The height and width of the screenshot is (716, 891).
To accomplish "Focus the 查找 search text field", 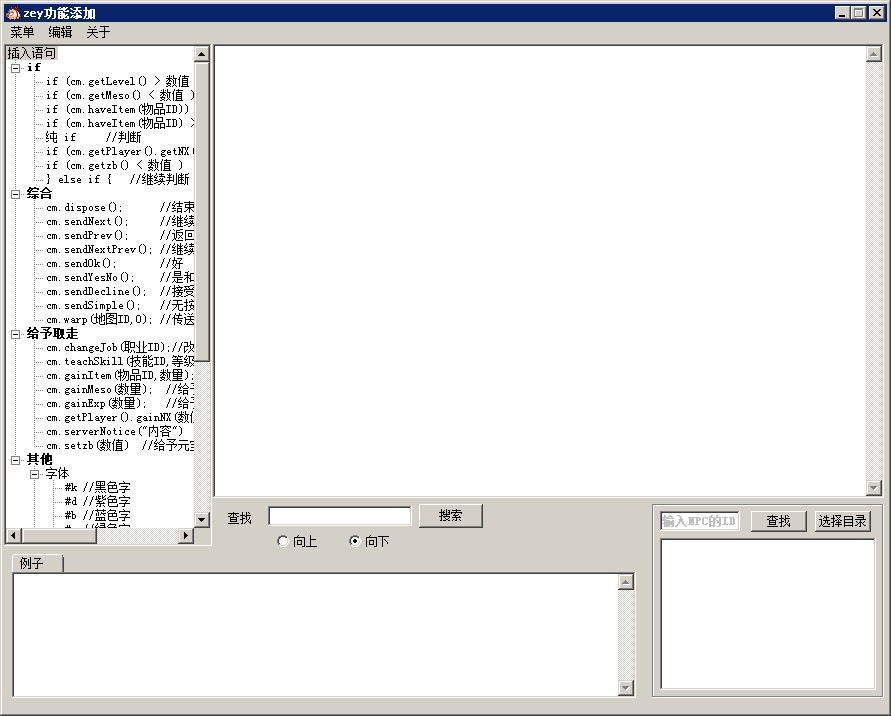I will 340,516.
